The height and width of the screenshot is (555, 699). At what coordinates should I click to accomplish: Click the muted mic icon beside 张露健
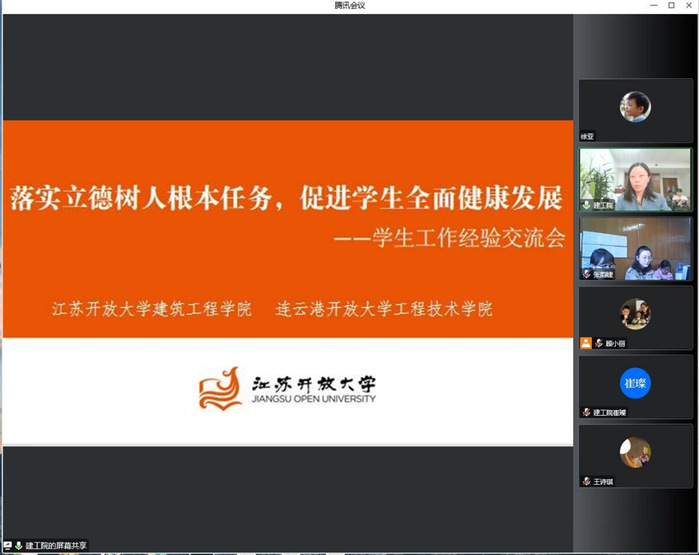point(587,273)
